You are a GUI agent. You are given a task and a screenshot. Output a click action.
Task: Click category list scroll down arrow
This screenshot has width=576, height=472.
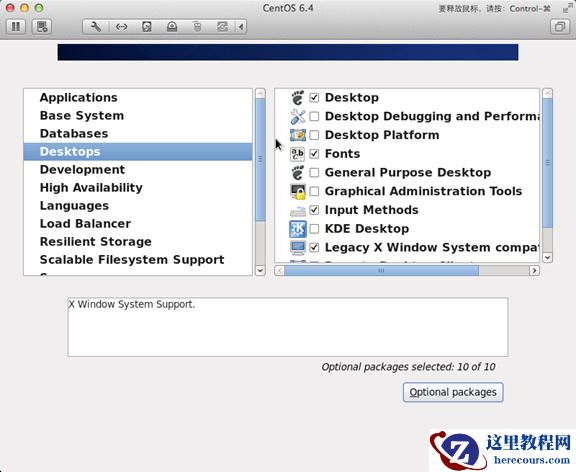[x=260, y=270]
